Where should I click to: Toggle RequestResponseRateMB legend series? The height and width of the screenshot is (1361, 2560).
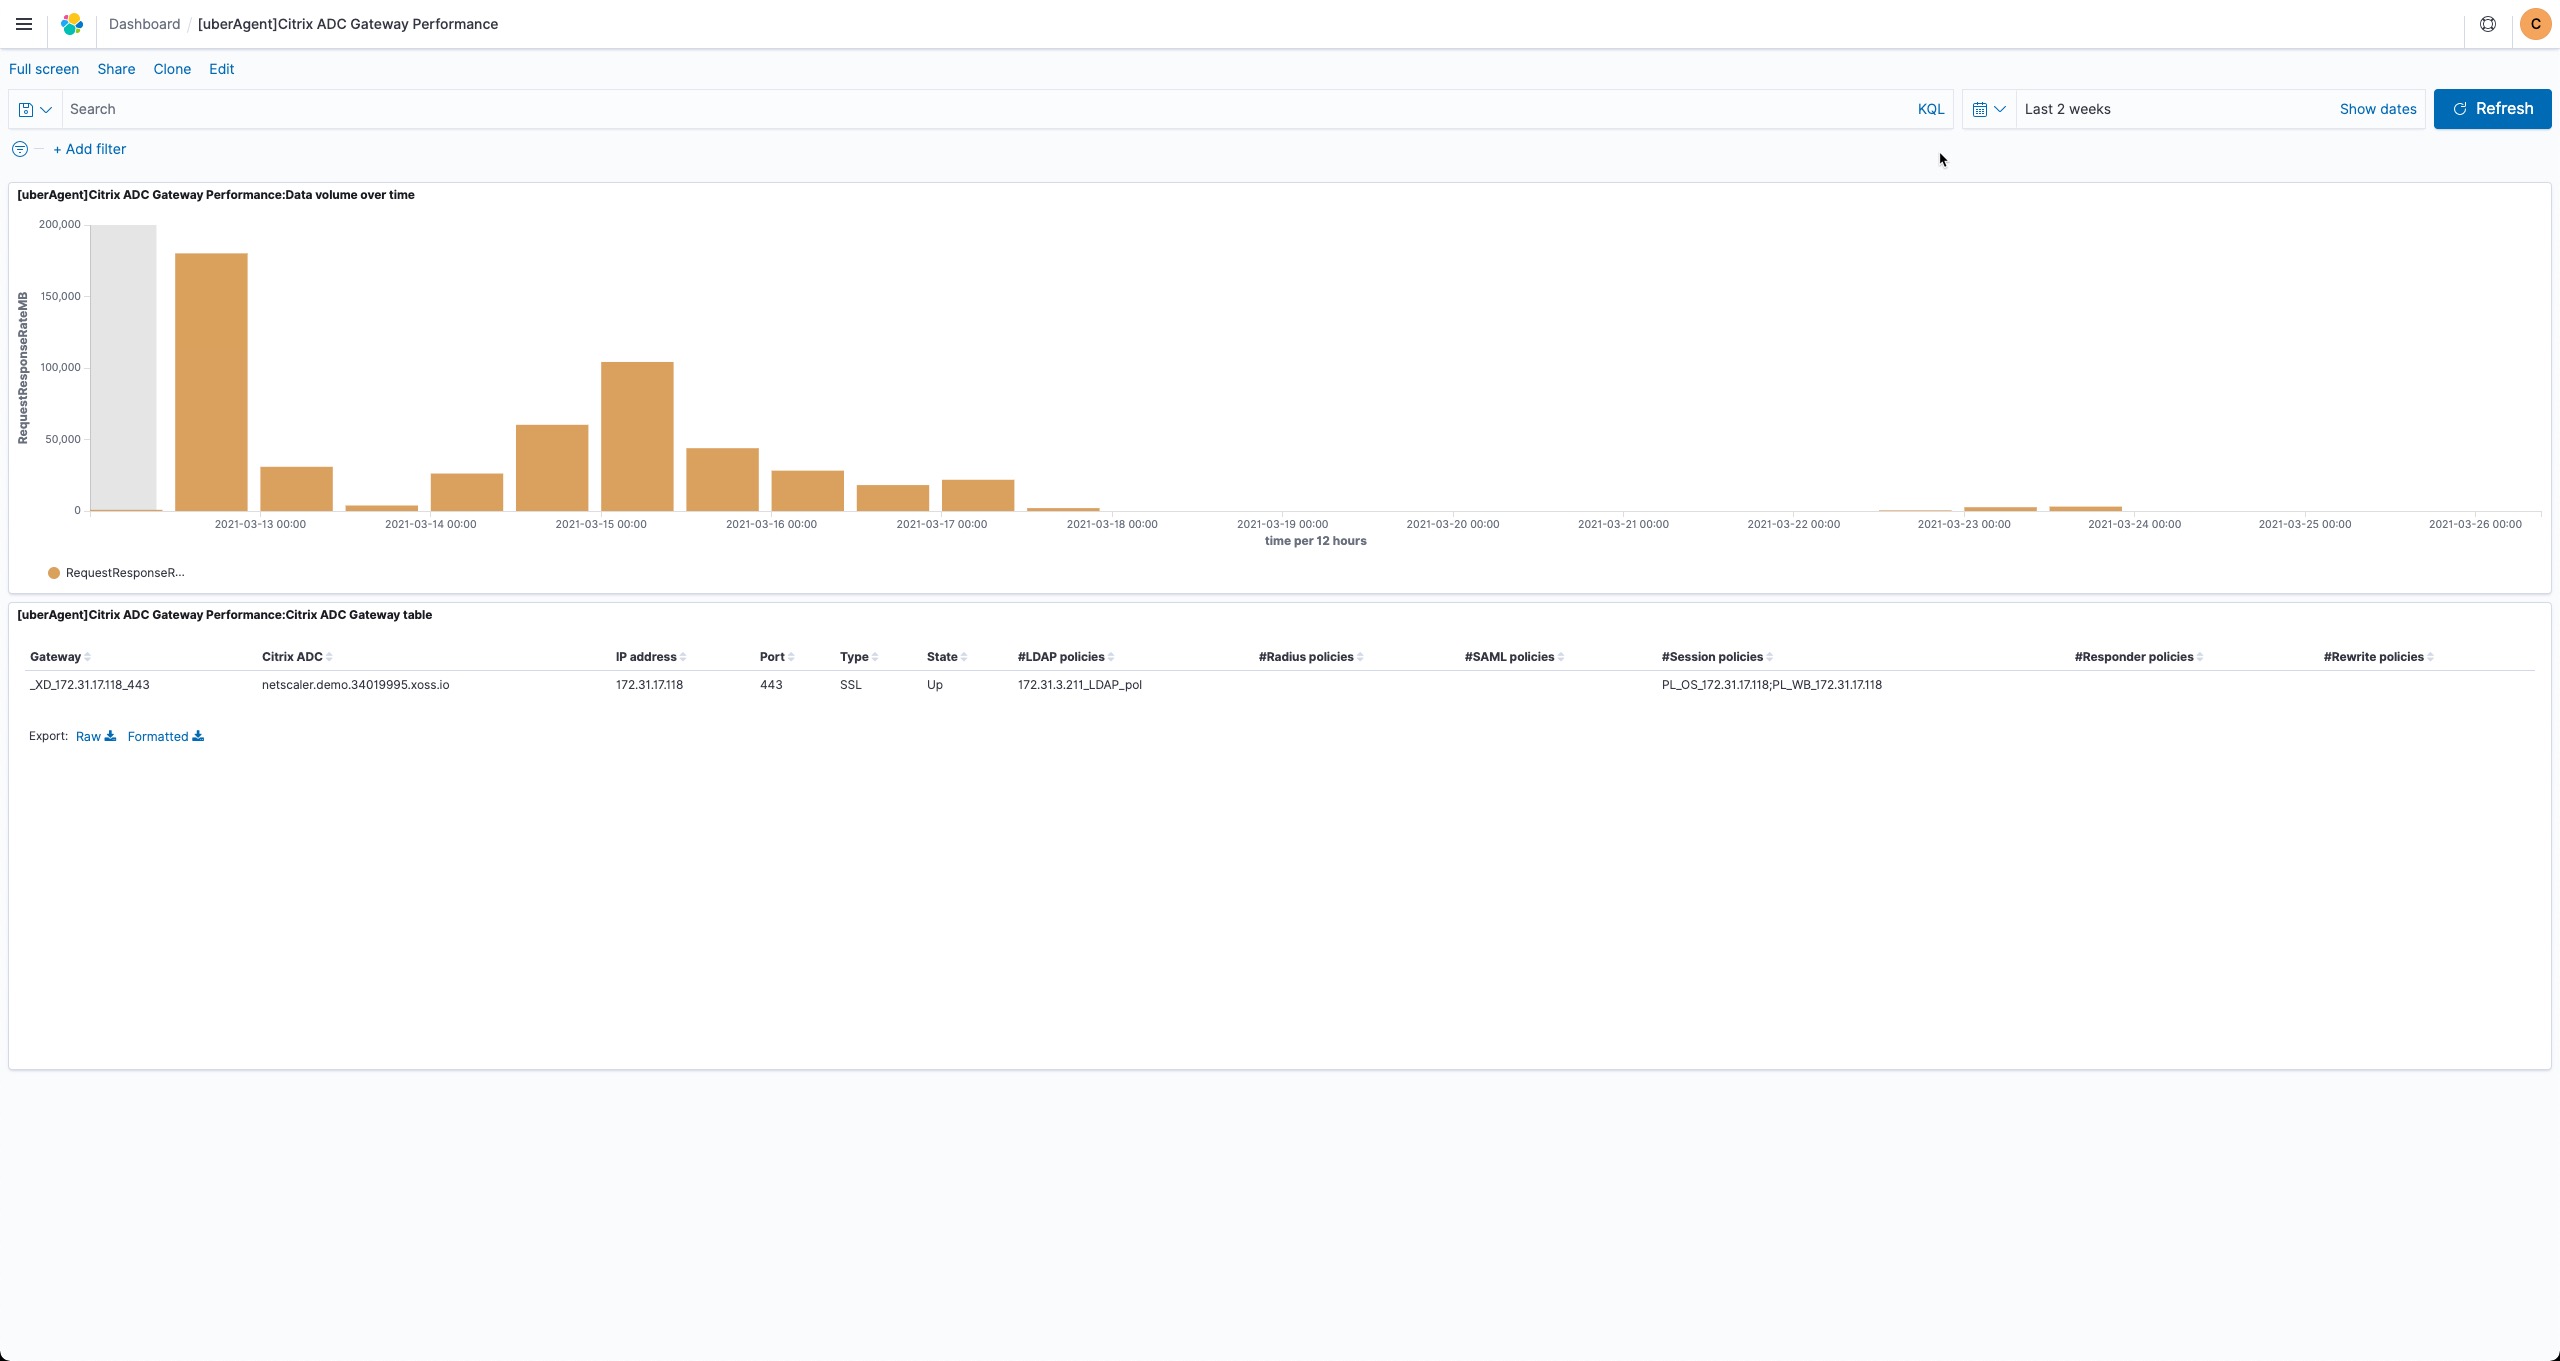tap(115, 573)
